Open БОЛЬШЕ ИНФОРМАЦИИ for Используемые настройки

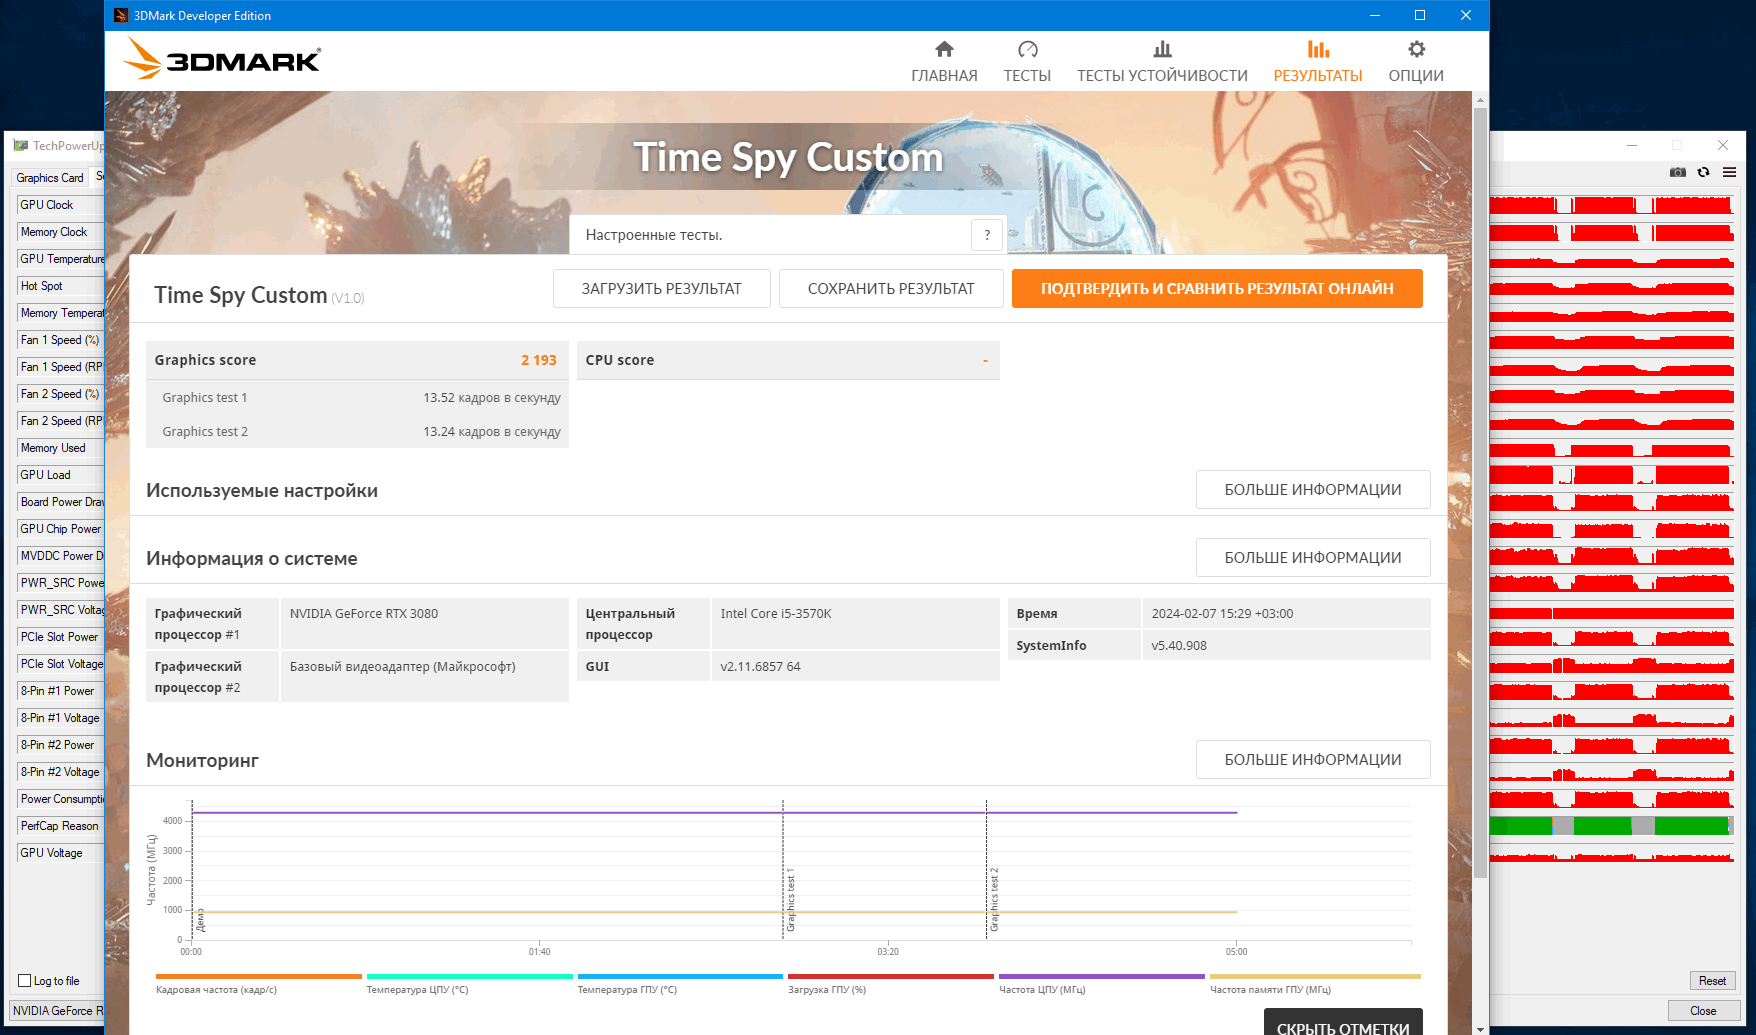click(x=1313, y=490)
